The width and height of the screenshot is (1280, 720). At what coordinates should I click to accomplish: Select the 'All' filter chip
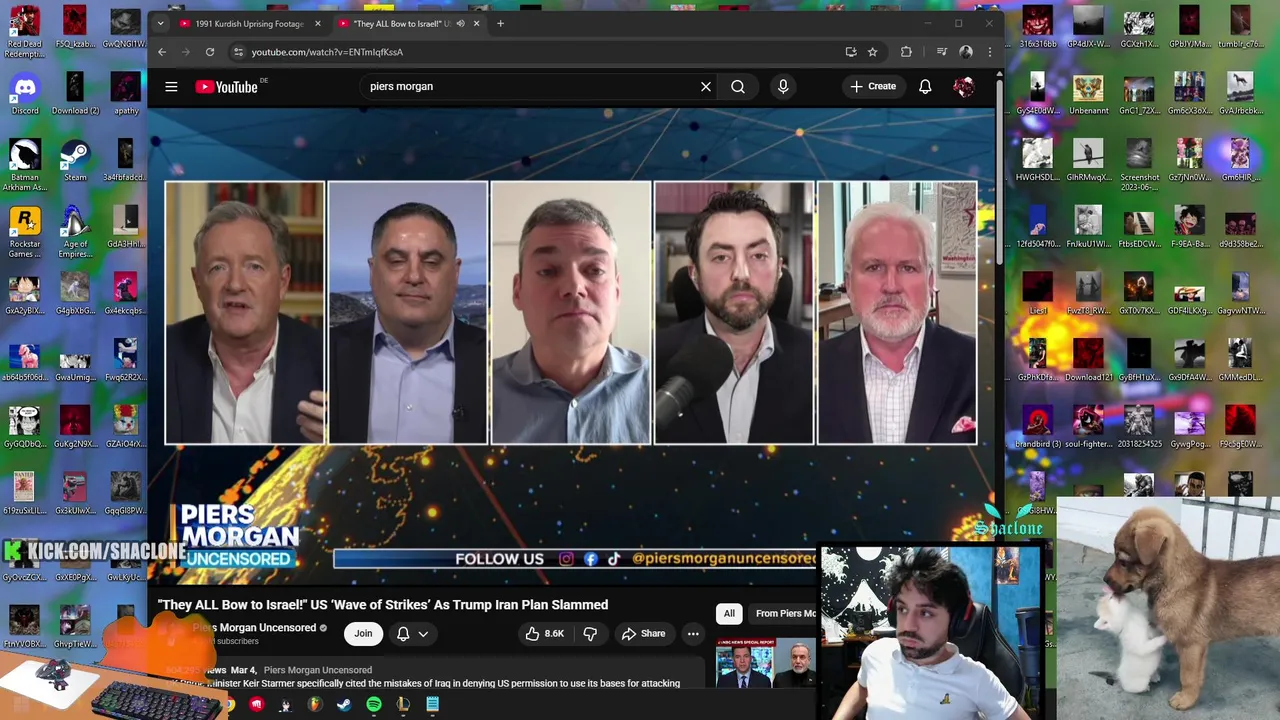[x=729, y=613]
